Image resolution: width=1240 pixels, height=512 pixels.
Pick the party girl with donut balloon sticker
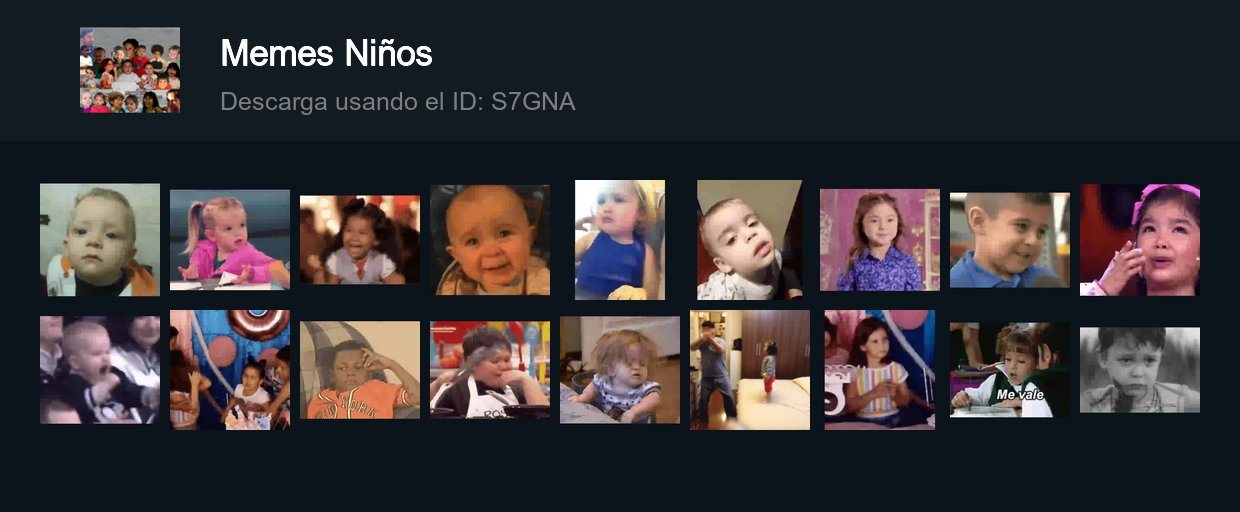point(230,370)
